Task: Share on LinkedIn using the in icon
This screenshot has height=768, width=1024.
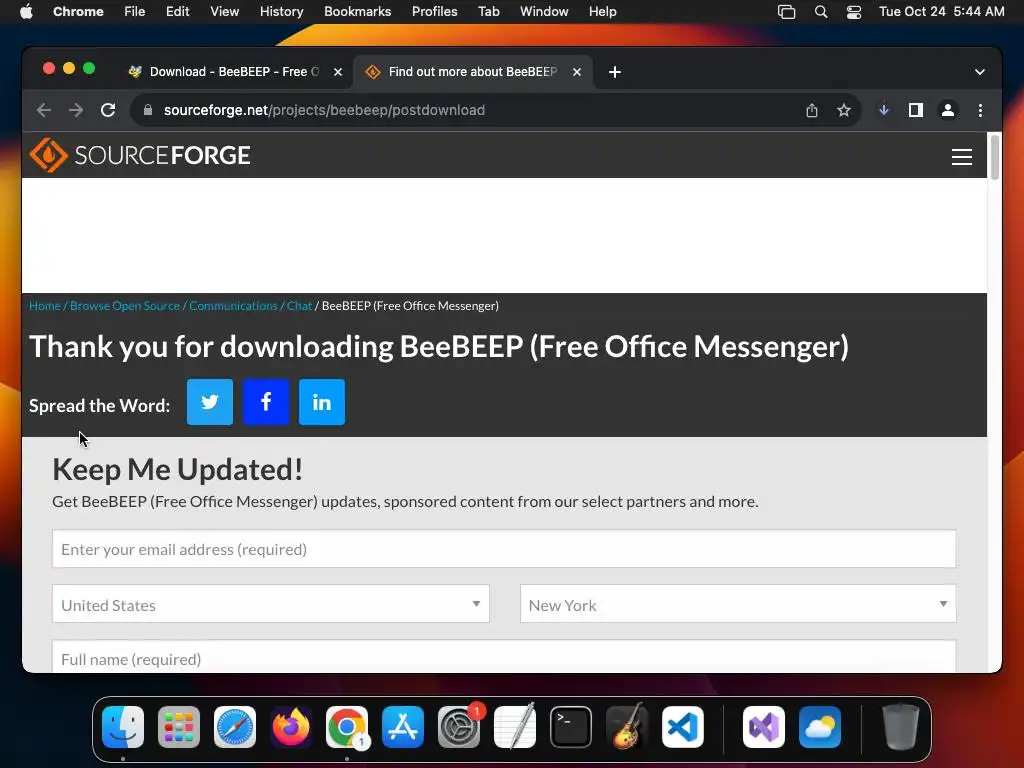Action: pyautogui.click(x=322, y=402)
